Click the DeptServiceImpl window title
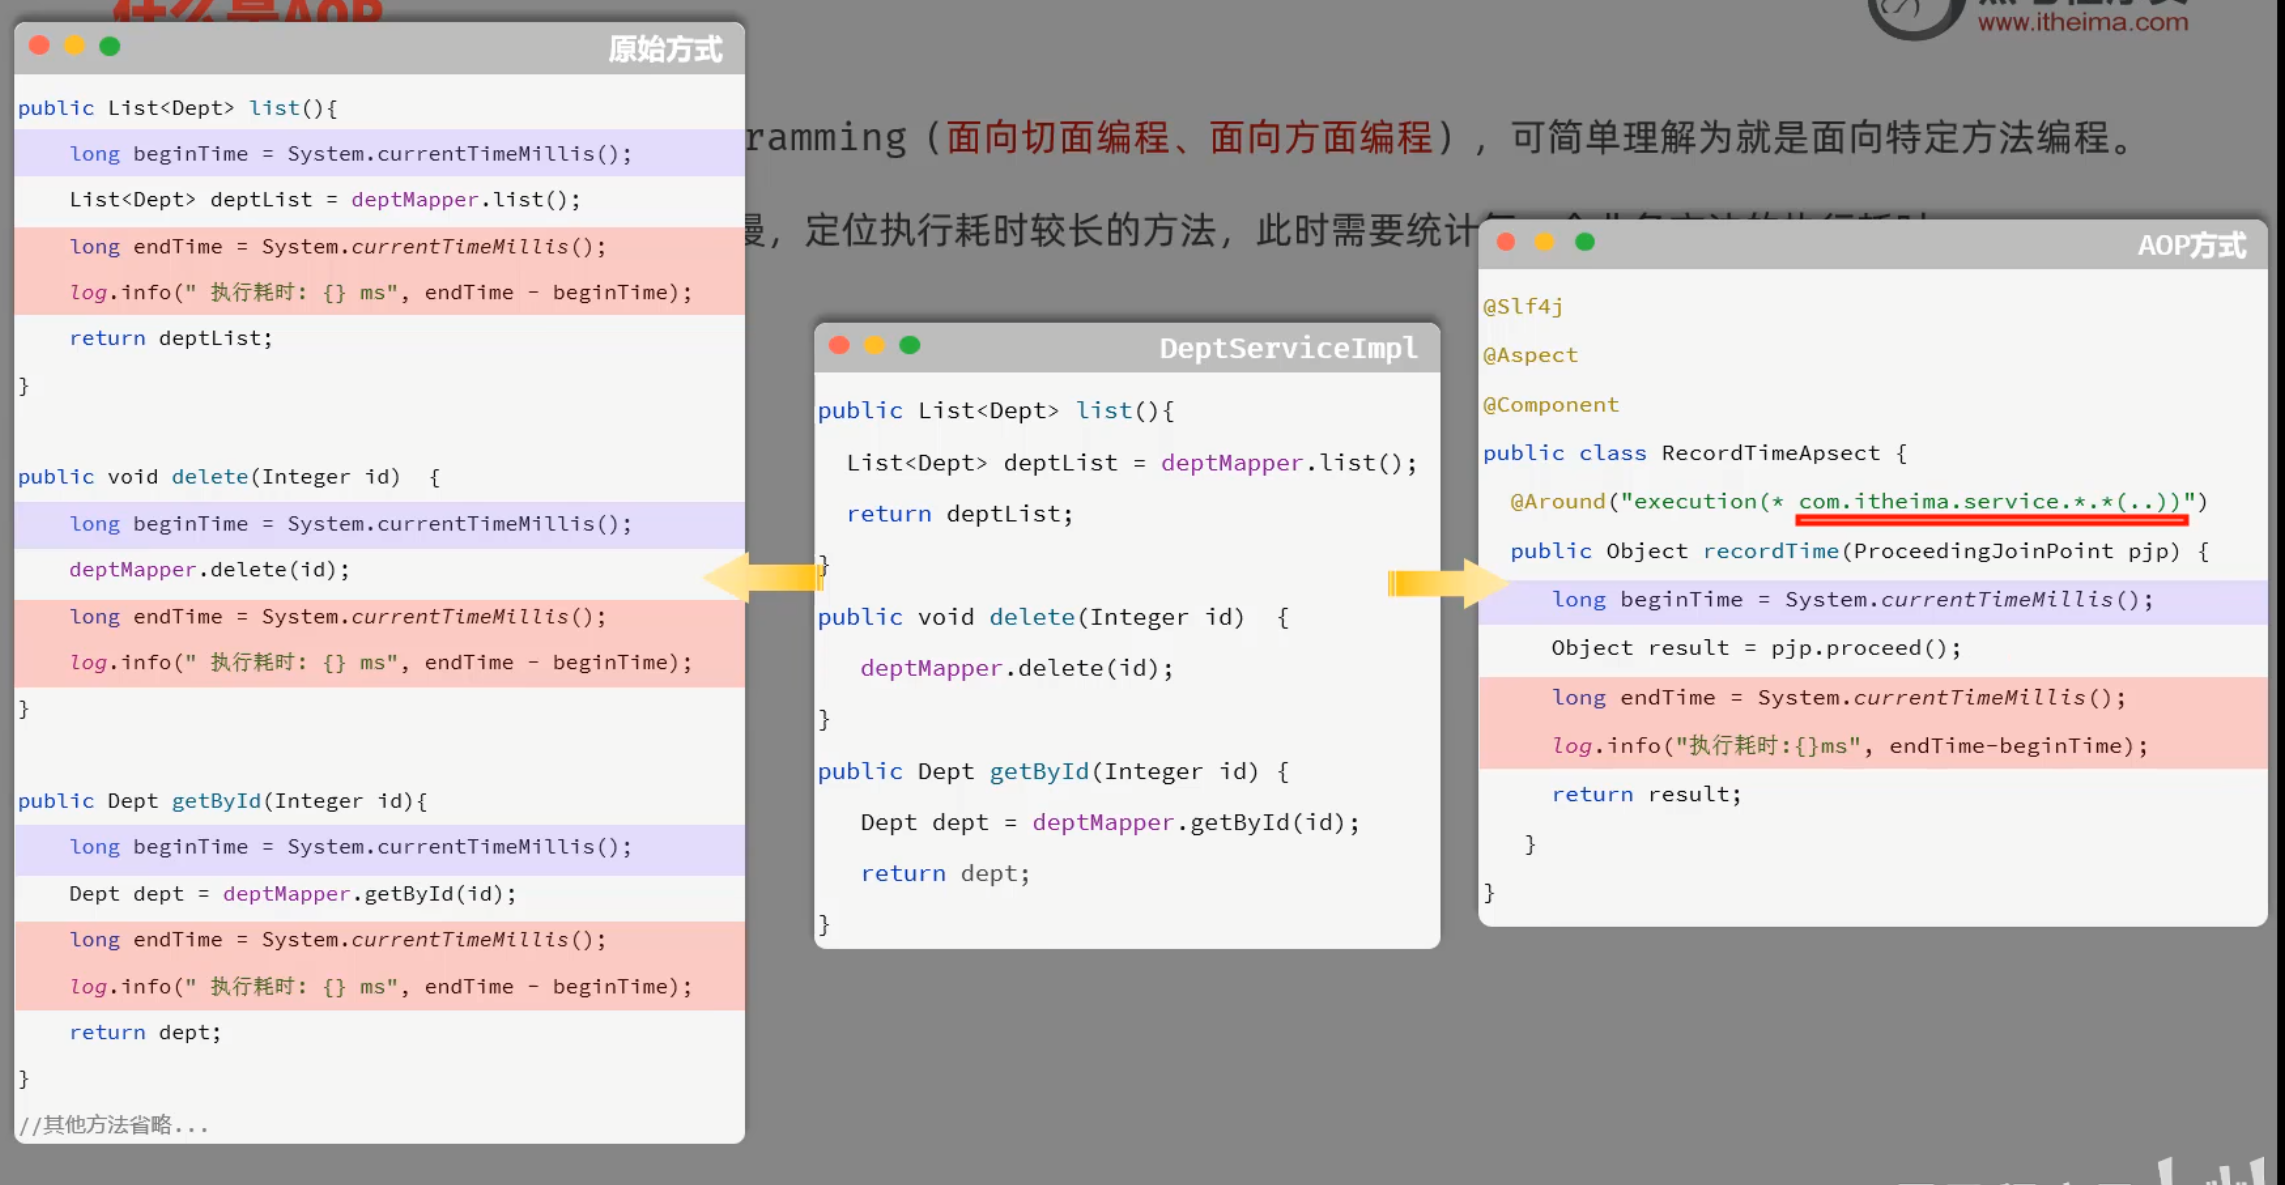Screen dimensions: 2285x1185 (x=1288, y=348)
